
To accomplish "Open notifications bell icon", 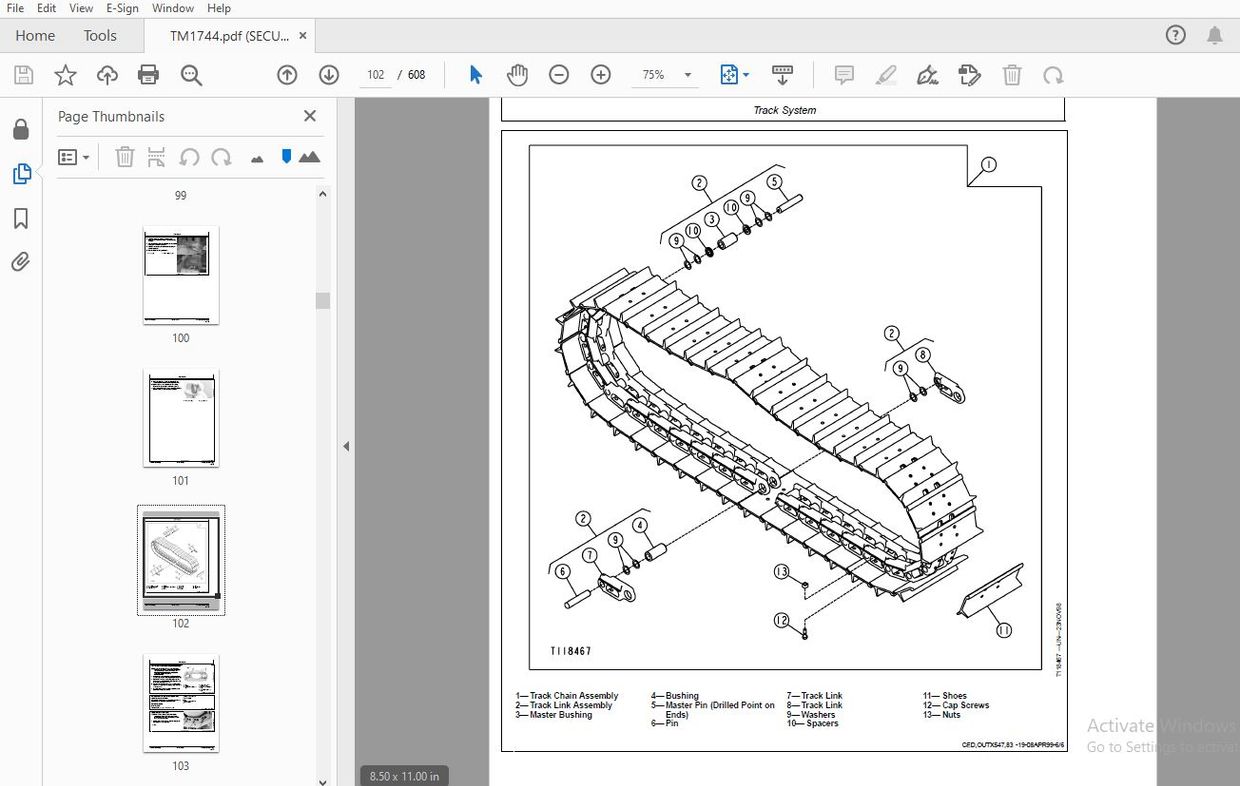I will (x=1215, y=35).
